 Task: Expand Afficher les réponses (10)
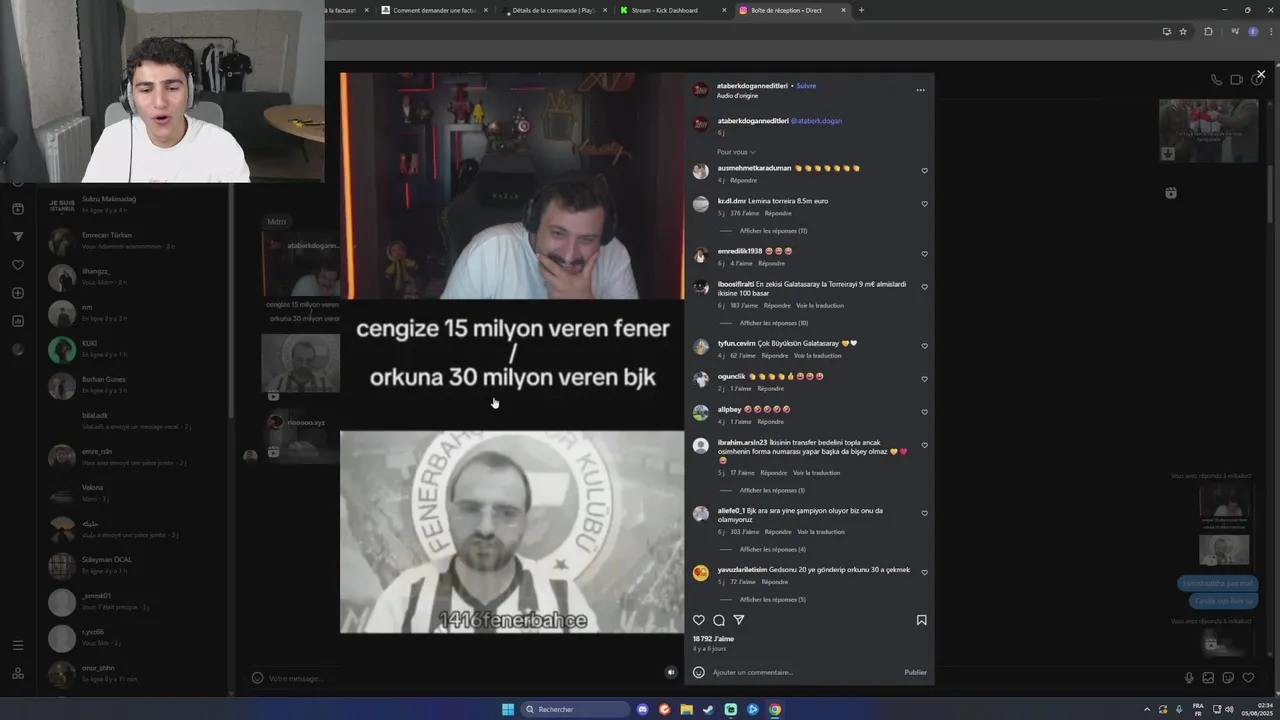(x=774, y=323)
